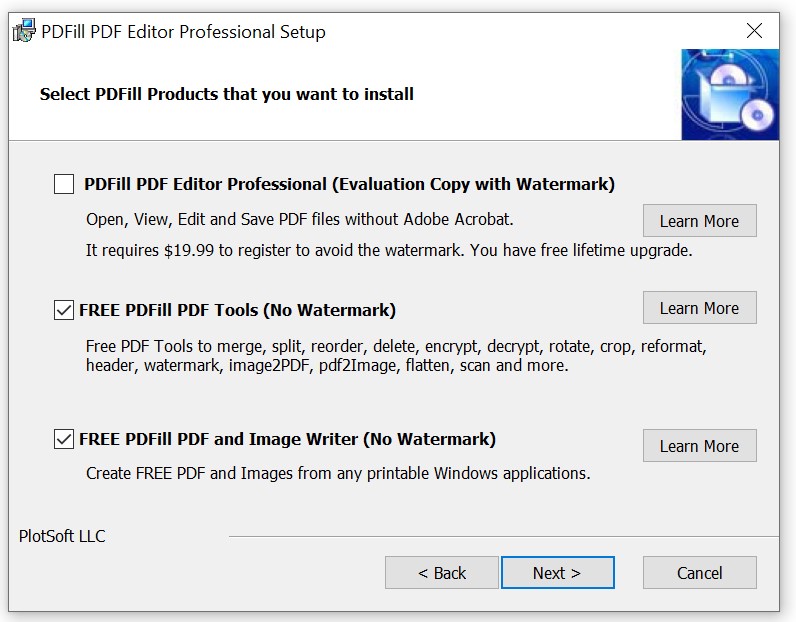Click 'Open, View, Edit and Save PDF files' text

click(x=300, y=219)
